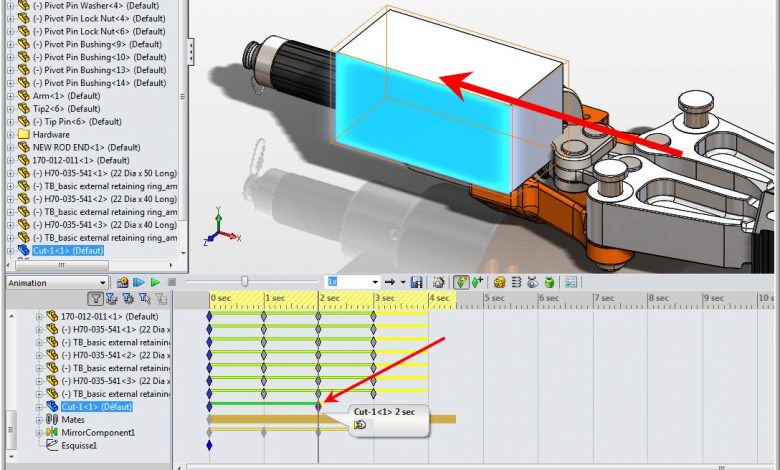Expand the Hardware folder
780x470 pixels.
pyautogui.click(x=10, y=134)
